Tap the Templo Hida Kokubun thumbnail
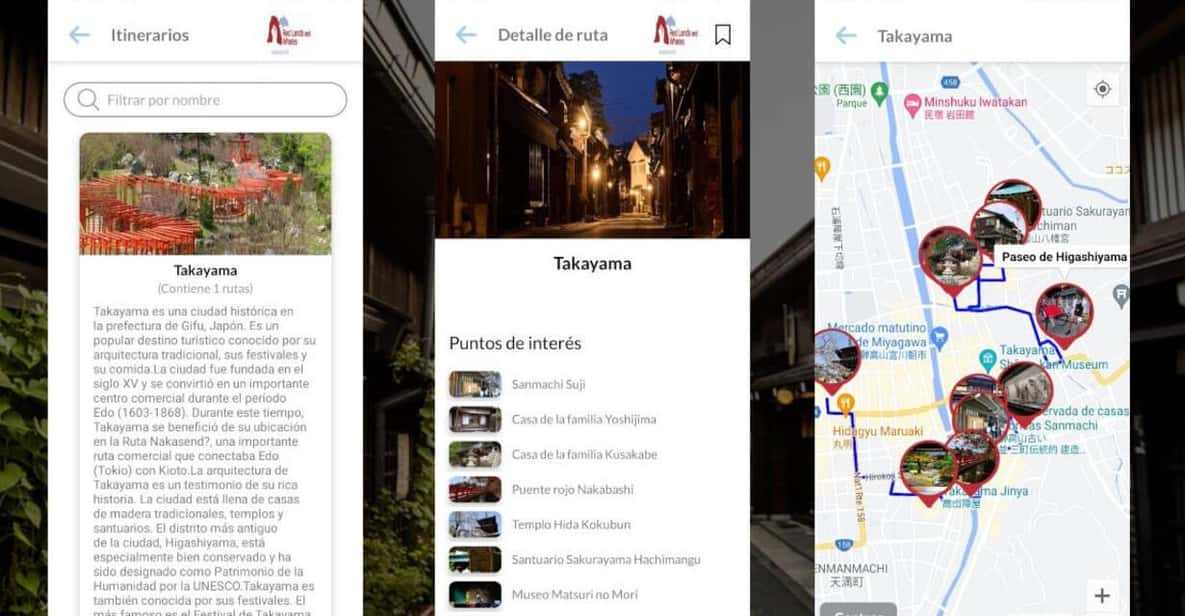This screenshot has height=616, width=1185. tap(475, 524)
